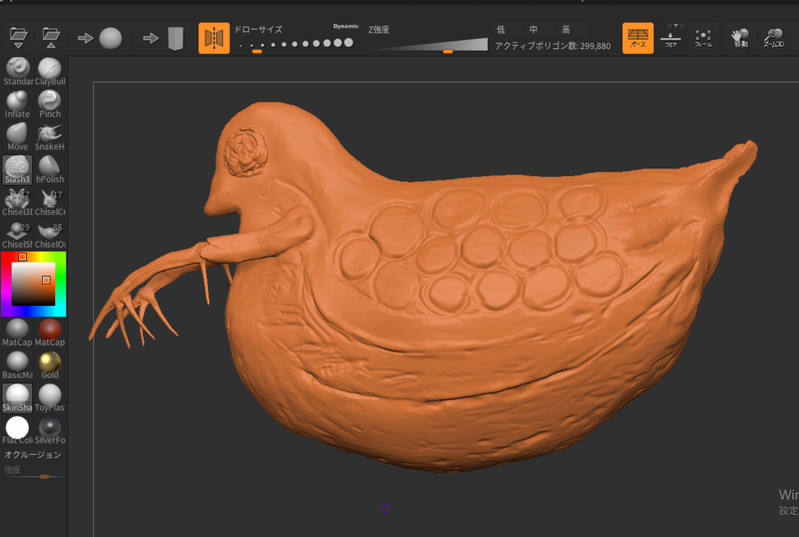Select the SnakeHook brush
Viewport: 799px width, 537px height.
click(x=50, y=137)
